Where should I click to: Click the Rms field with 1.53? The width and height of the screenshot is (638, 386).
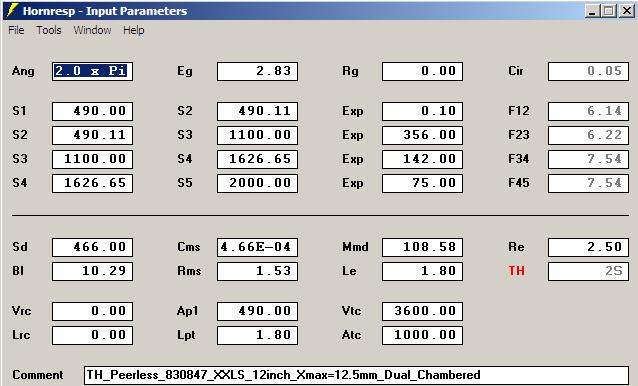click(x=257, y=271)
